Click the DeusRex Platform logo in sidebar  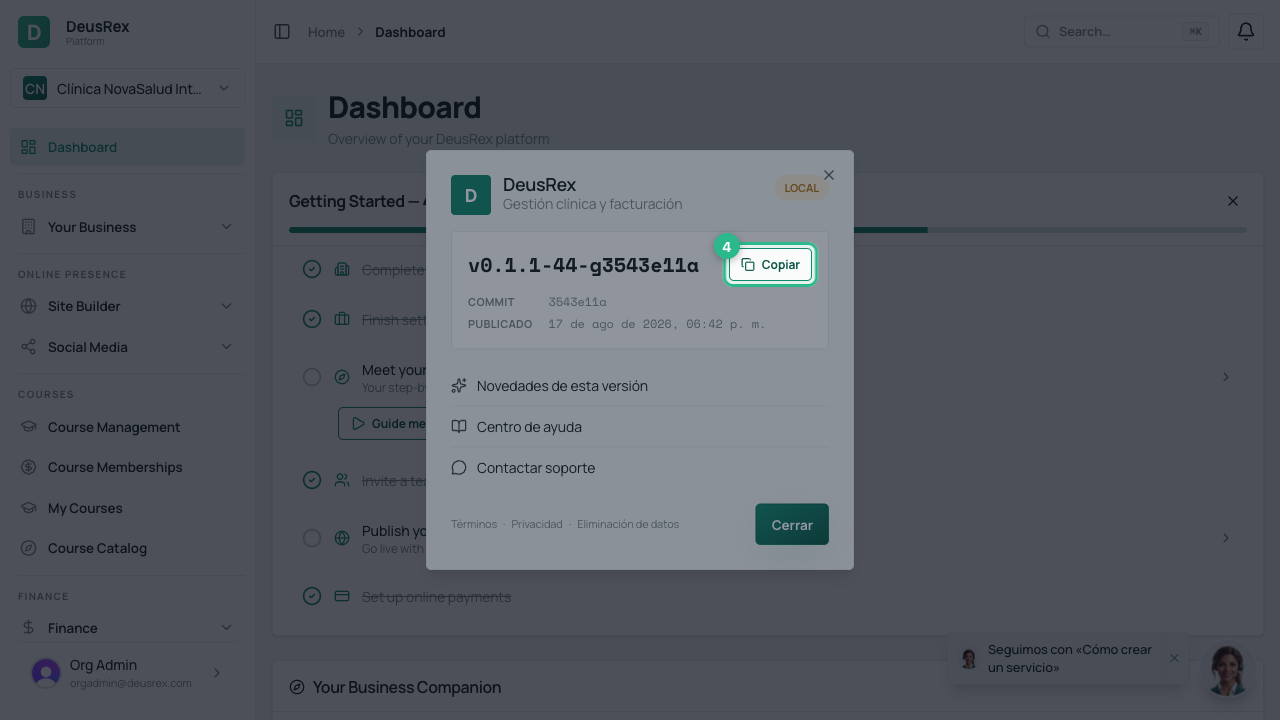pyautogui.click(x=34, y=32)
